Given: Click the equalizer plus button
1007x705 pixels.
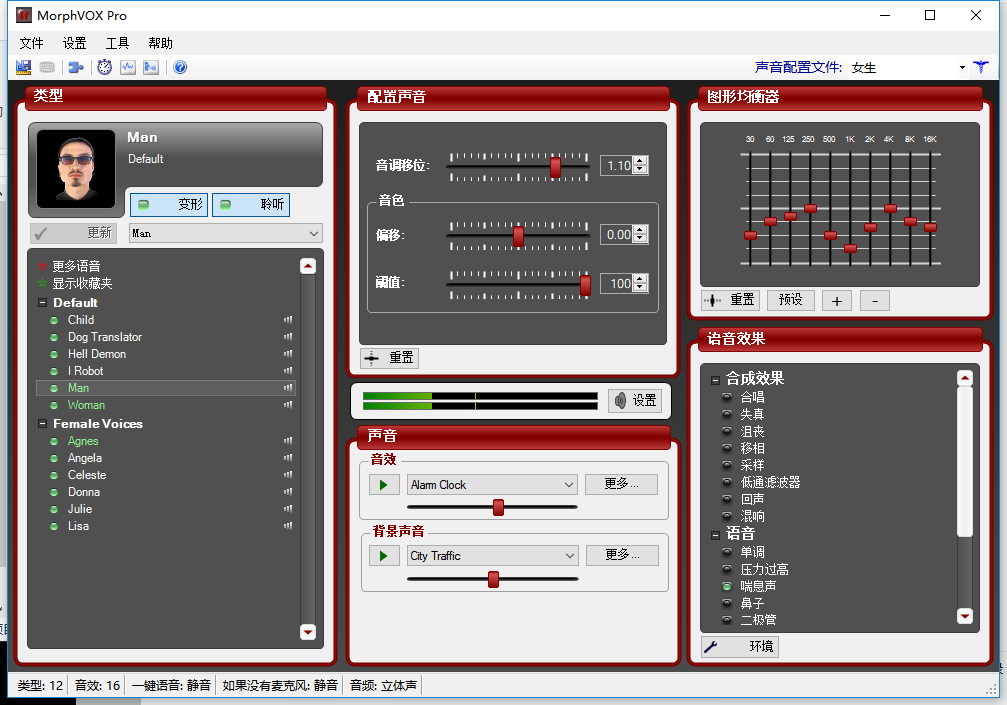Looking at the screenshot, I should point(837,300).
